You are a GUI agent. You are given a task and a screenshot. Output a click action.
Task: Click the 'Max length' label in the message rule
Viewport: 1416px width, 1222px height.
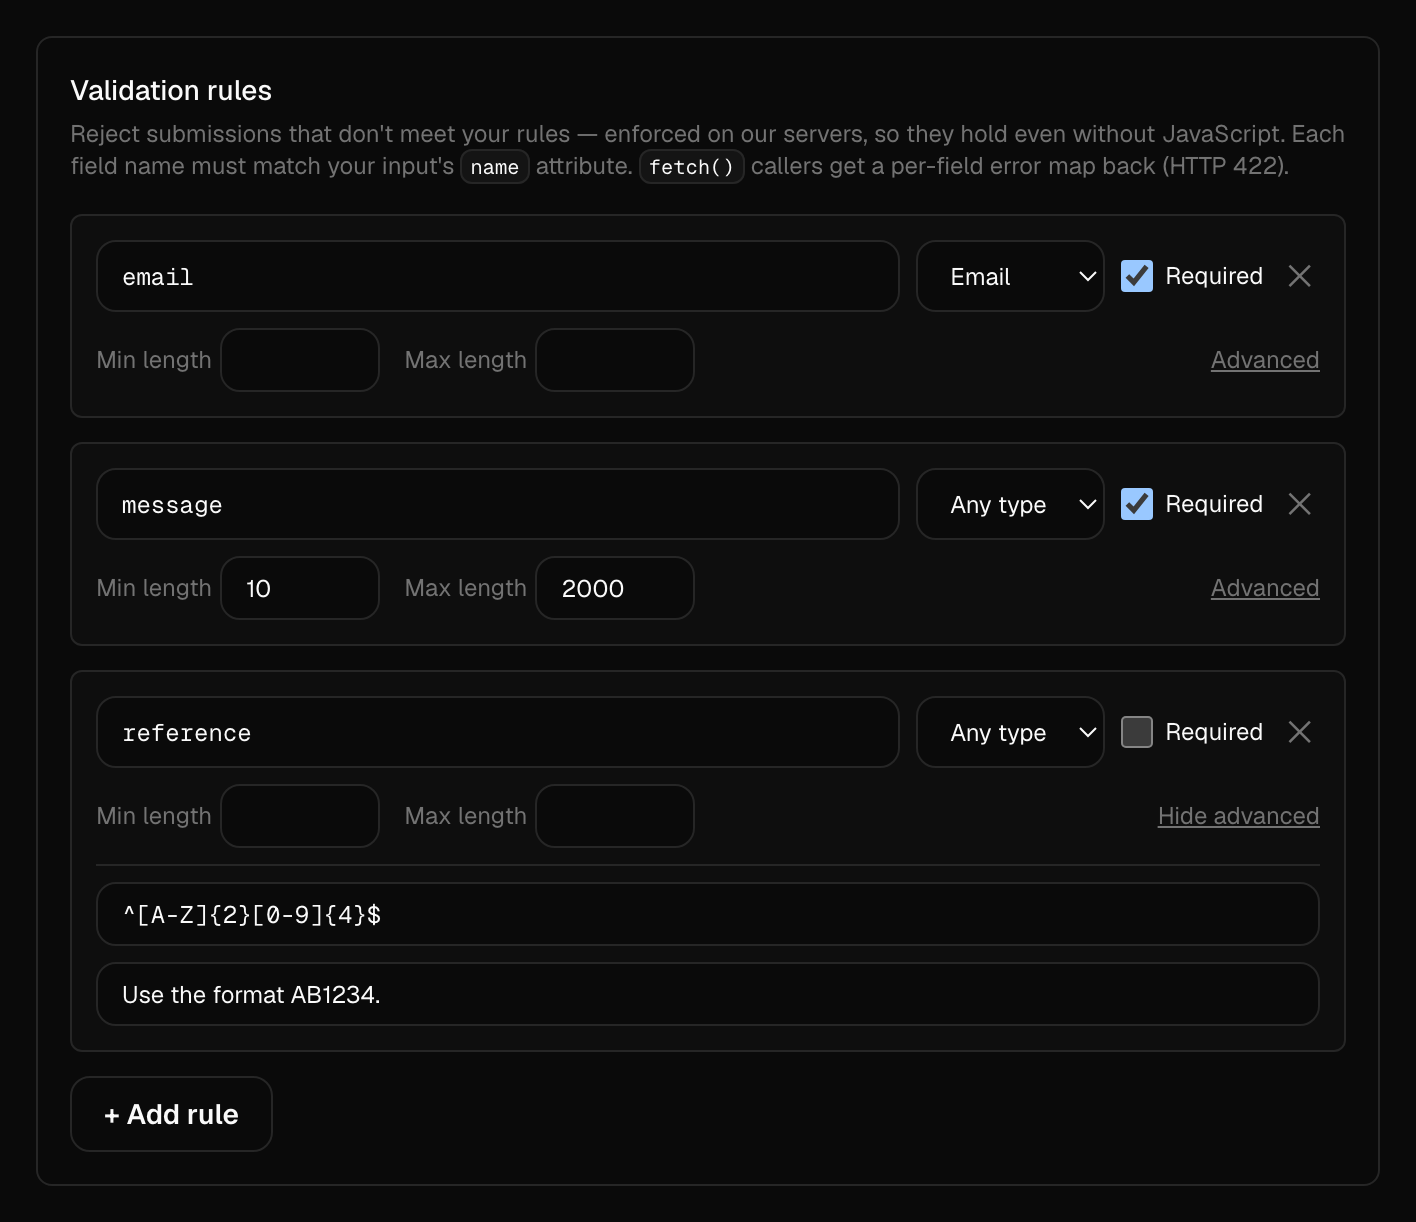(466, 588)
